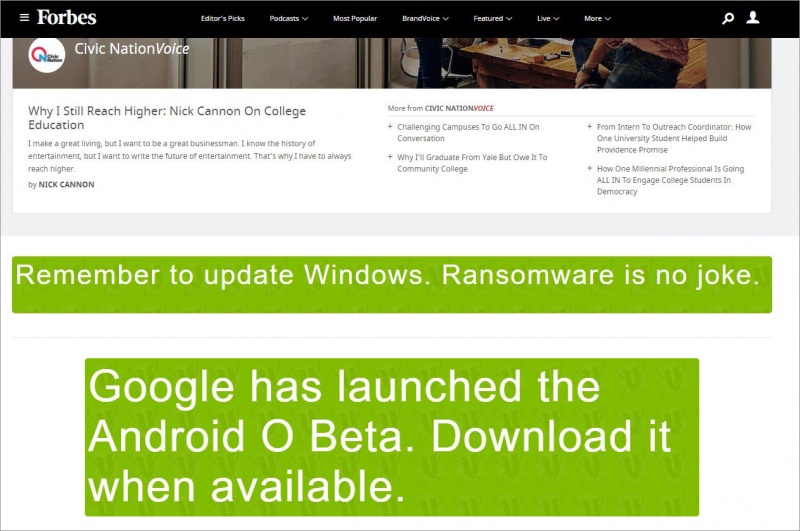Click the plus beside How One Millennial

tap(589, 168)
